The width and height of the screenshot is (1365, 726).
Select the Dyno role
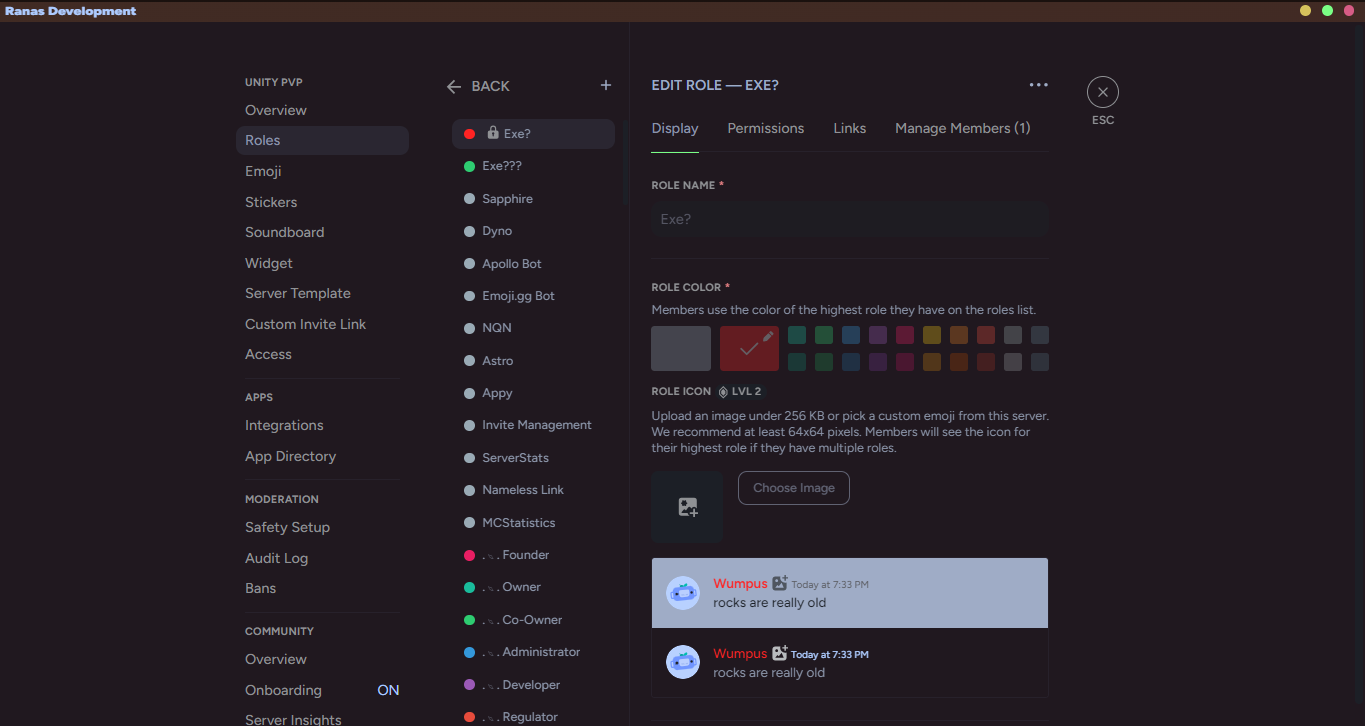[x=533, y=231]
